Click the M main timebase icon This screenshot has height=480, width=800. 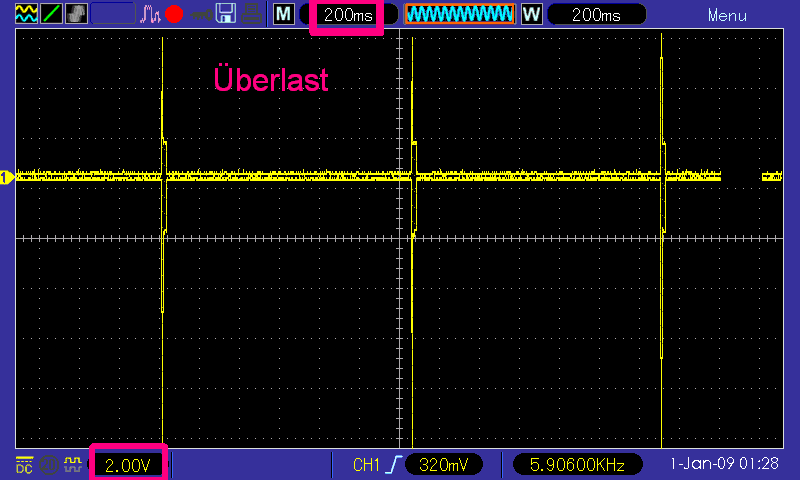pos(284,14)
